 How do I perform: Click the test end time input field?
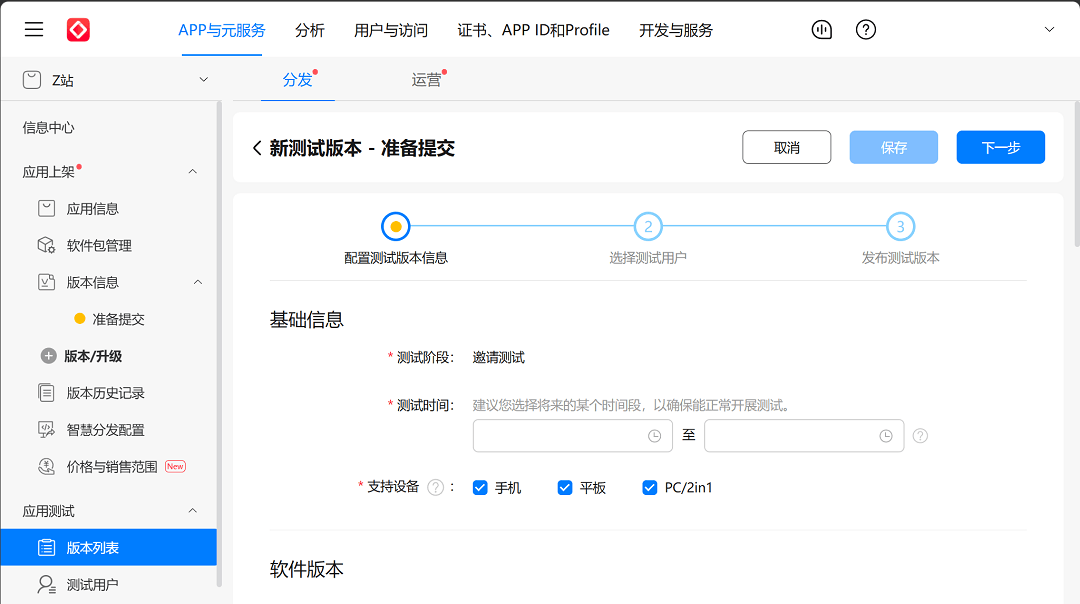[x=804, y=436]
